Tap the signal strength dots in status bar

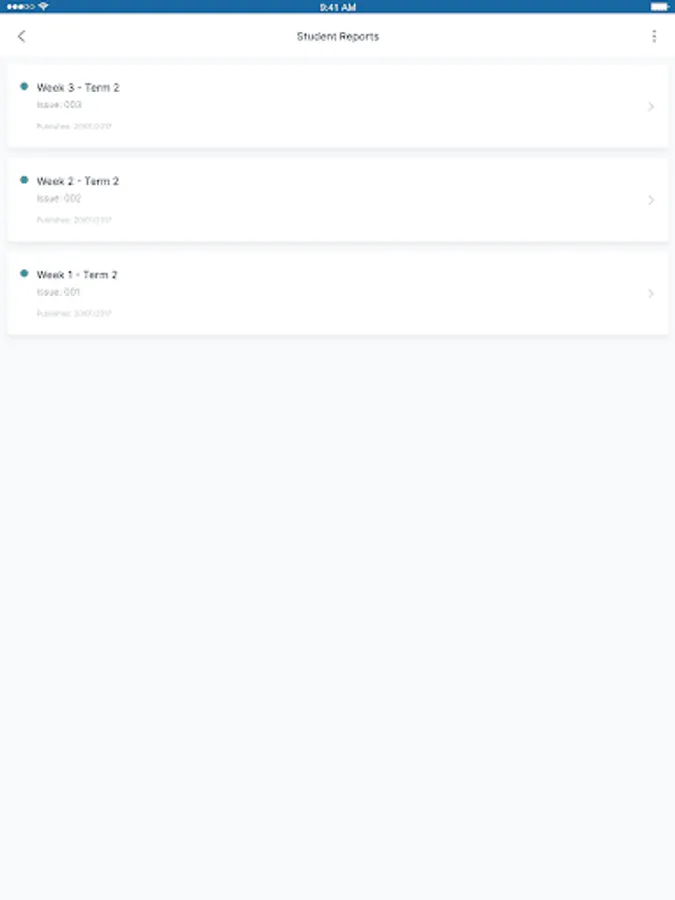click(x=21, y=7)
